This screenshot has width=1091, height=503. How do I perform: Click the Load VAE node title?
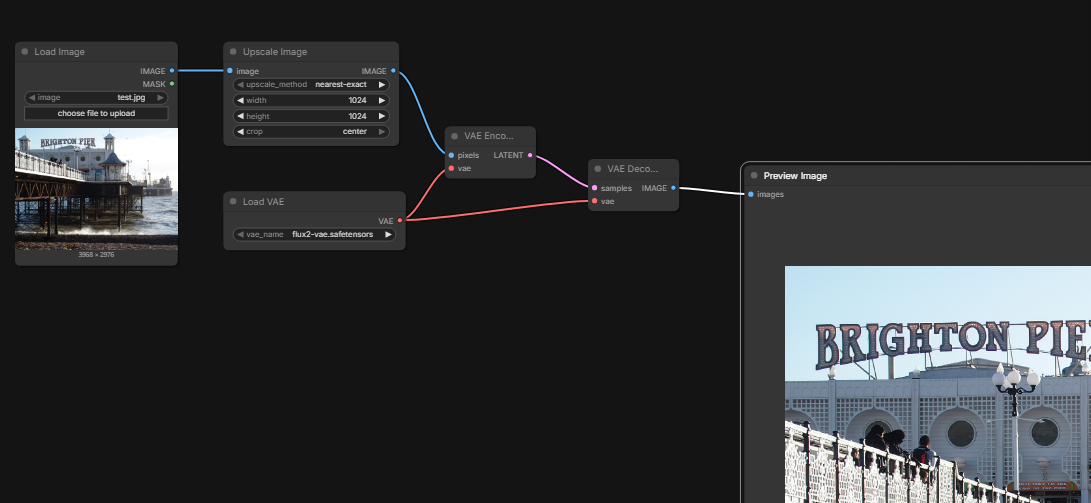click(264, 202)
